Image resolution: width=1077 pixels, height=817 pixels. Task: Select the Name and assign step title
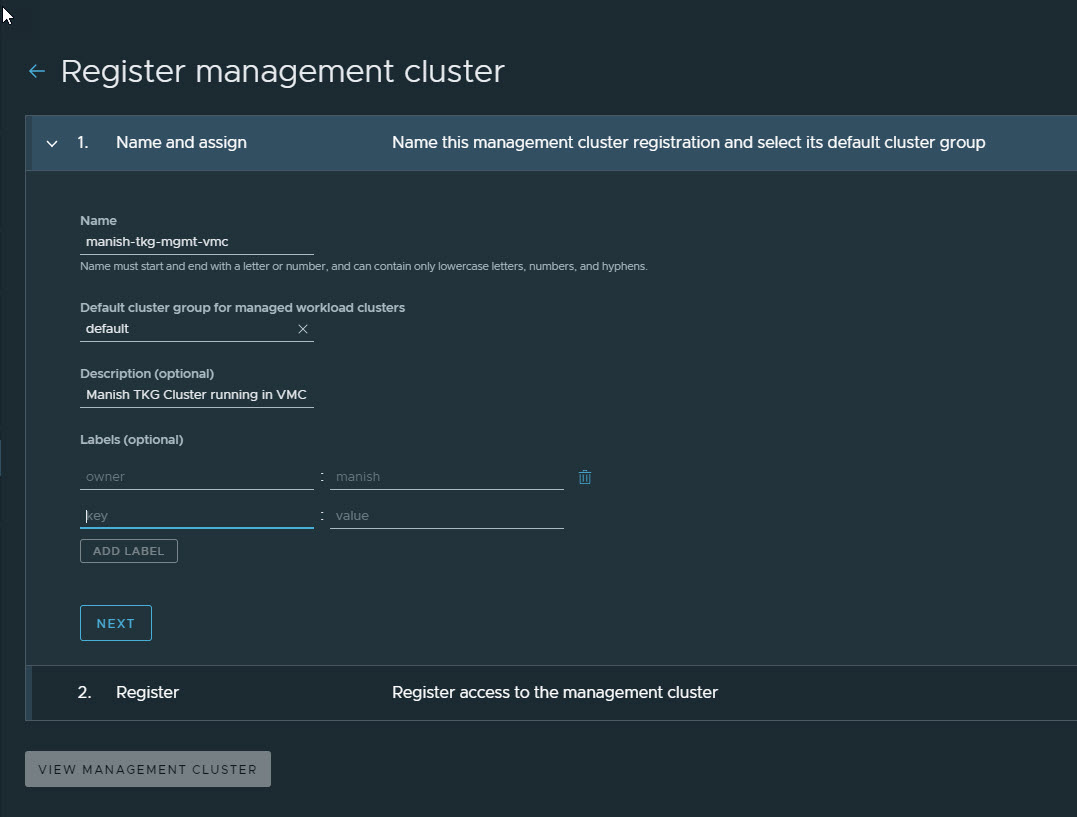[x=181, y=143]
